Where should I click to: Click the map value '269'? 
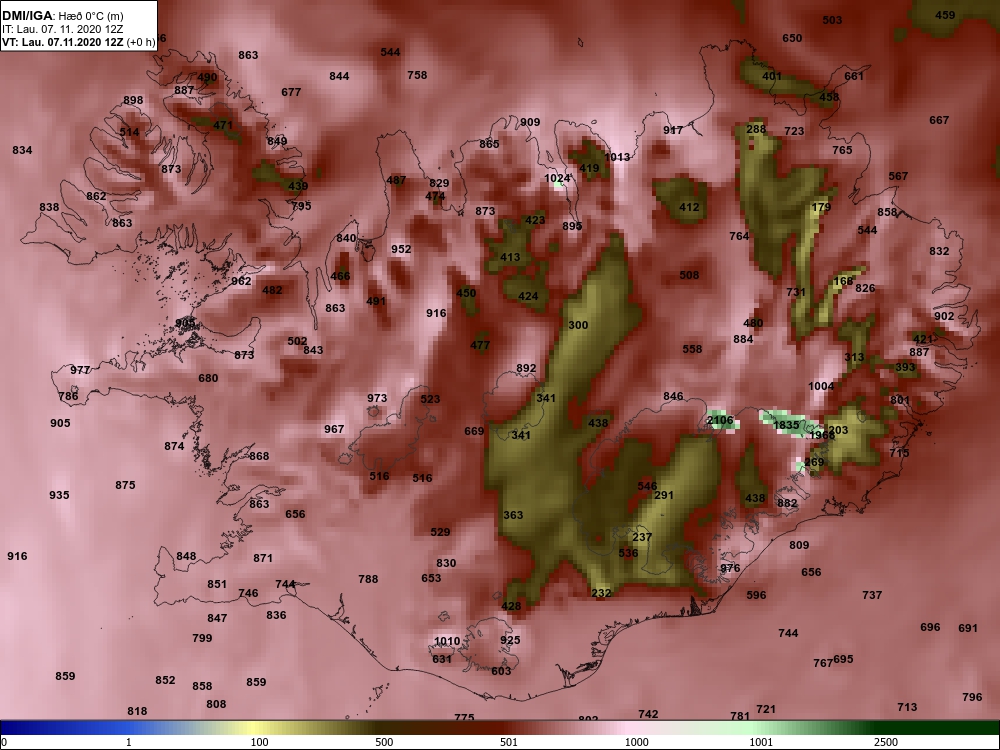814,462
